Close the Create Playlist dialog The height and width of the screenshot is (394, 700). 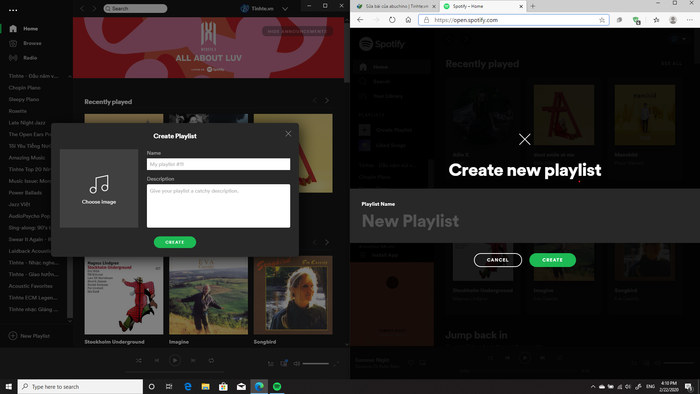coord(288,133)
